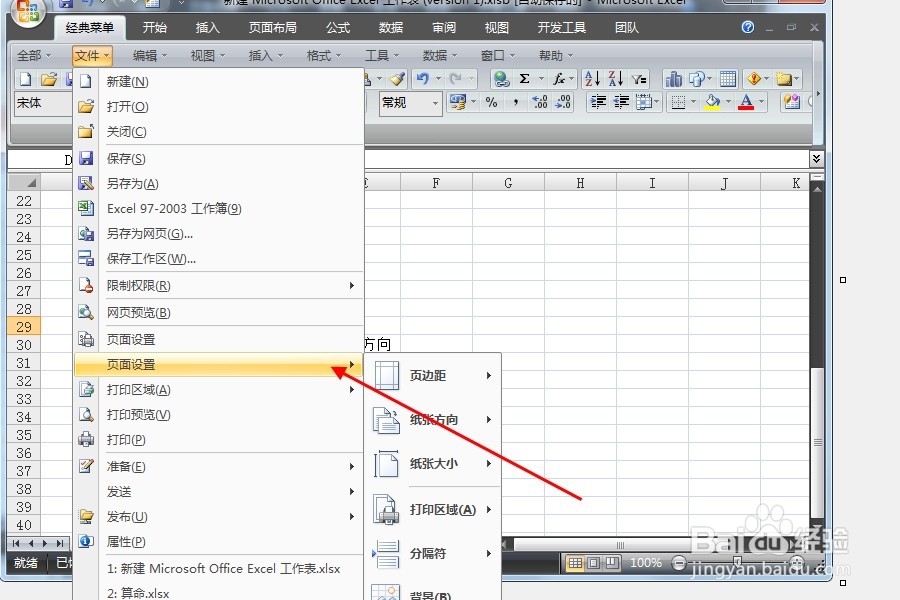Switch to the 数据 ribbon tab
This screenshot has width=900, height=600.
coord(390,27)
